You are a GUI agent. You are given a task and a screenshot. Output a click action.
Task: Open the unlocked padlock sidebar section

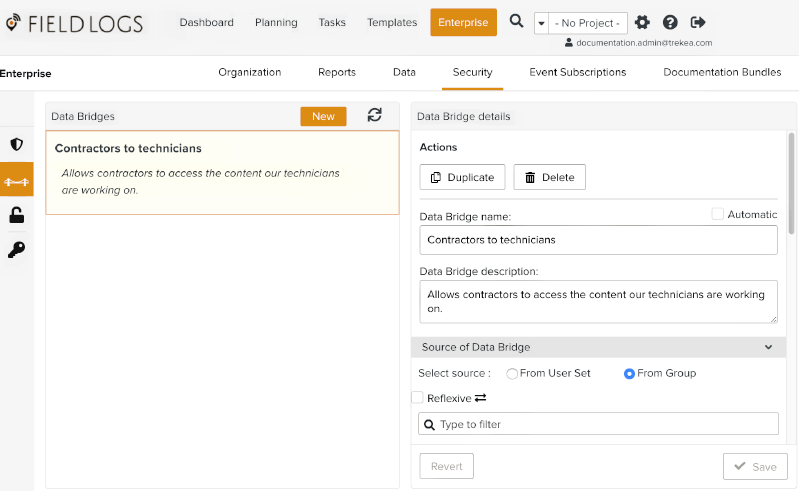pyautogui.click(x=16, y=215)
